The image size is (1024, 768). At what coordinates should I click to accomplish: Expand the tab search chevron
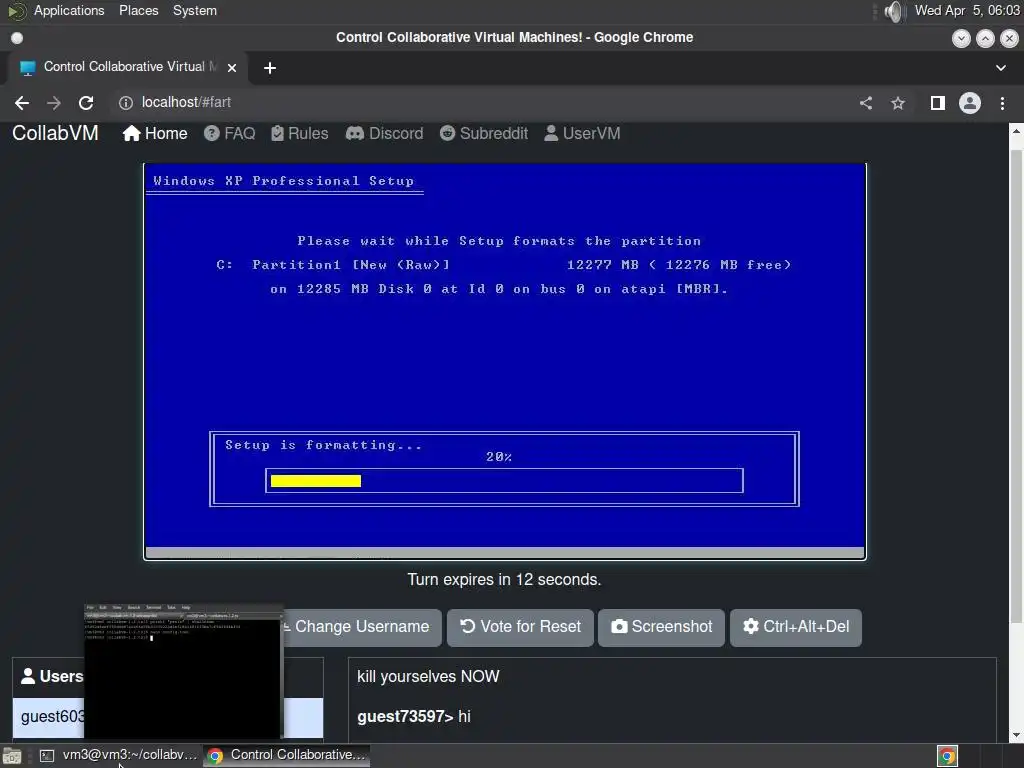click(1000, 67)
